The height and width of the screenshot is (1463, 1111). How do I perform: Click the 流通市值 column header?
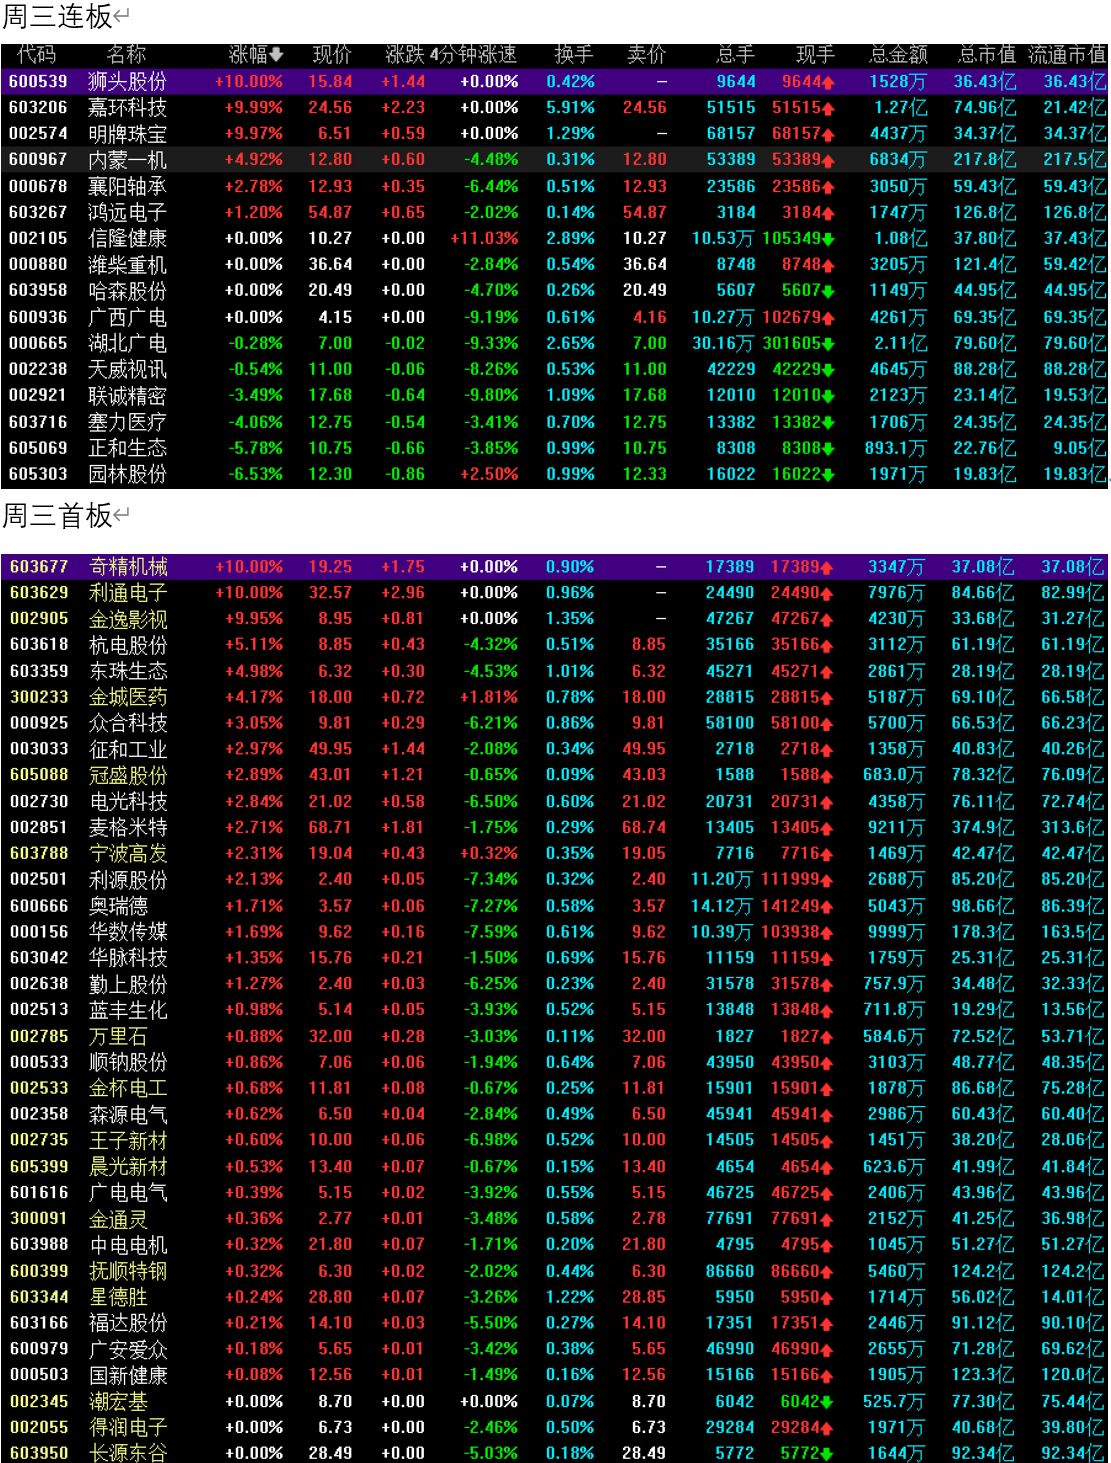tap(1067, 55)
